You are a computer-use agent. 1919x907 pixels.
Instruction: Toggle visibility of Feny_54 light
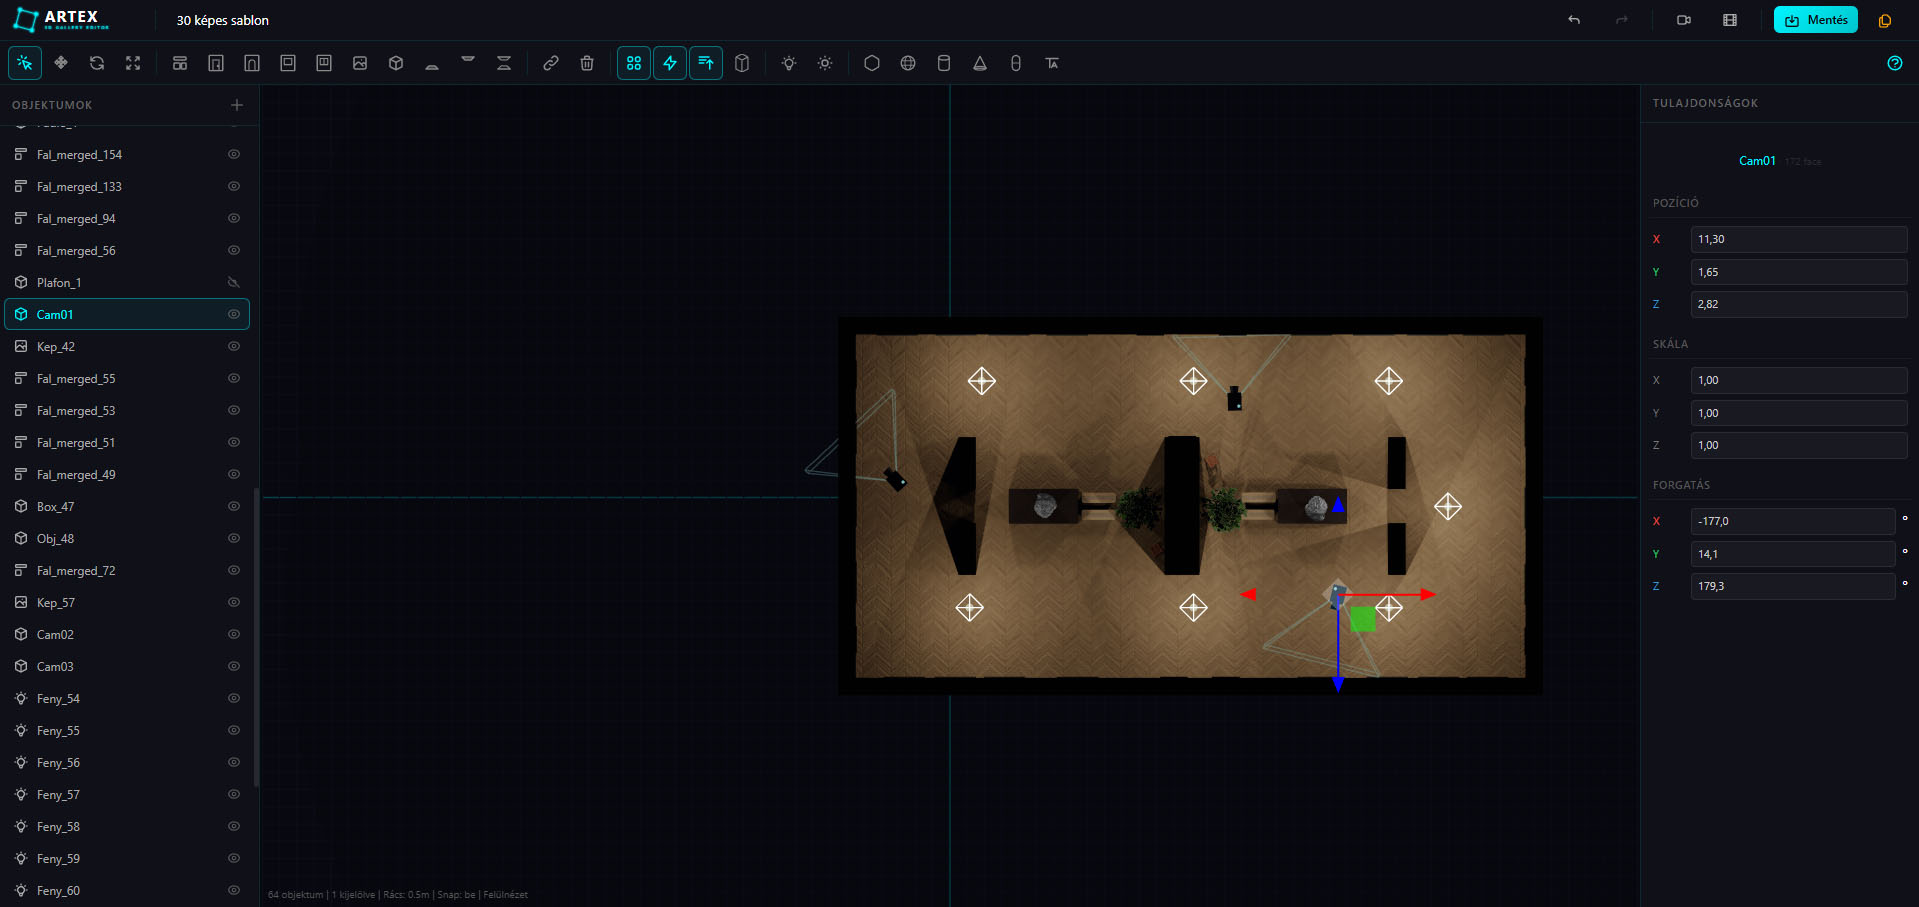click(x=234, y=698)
